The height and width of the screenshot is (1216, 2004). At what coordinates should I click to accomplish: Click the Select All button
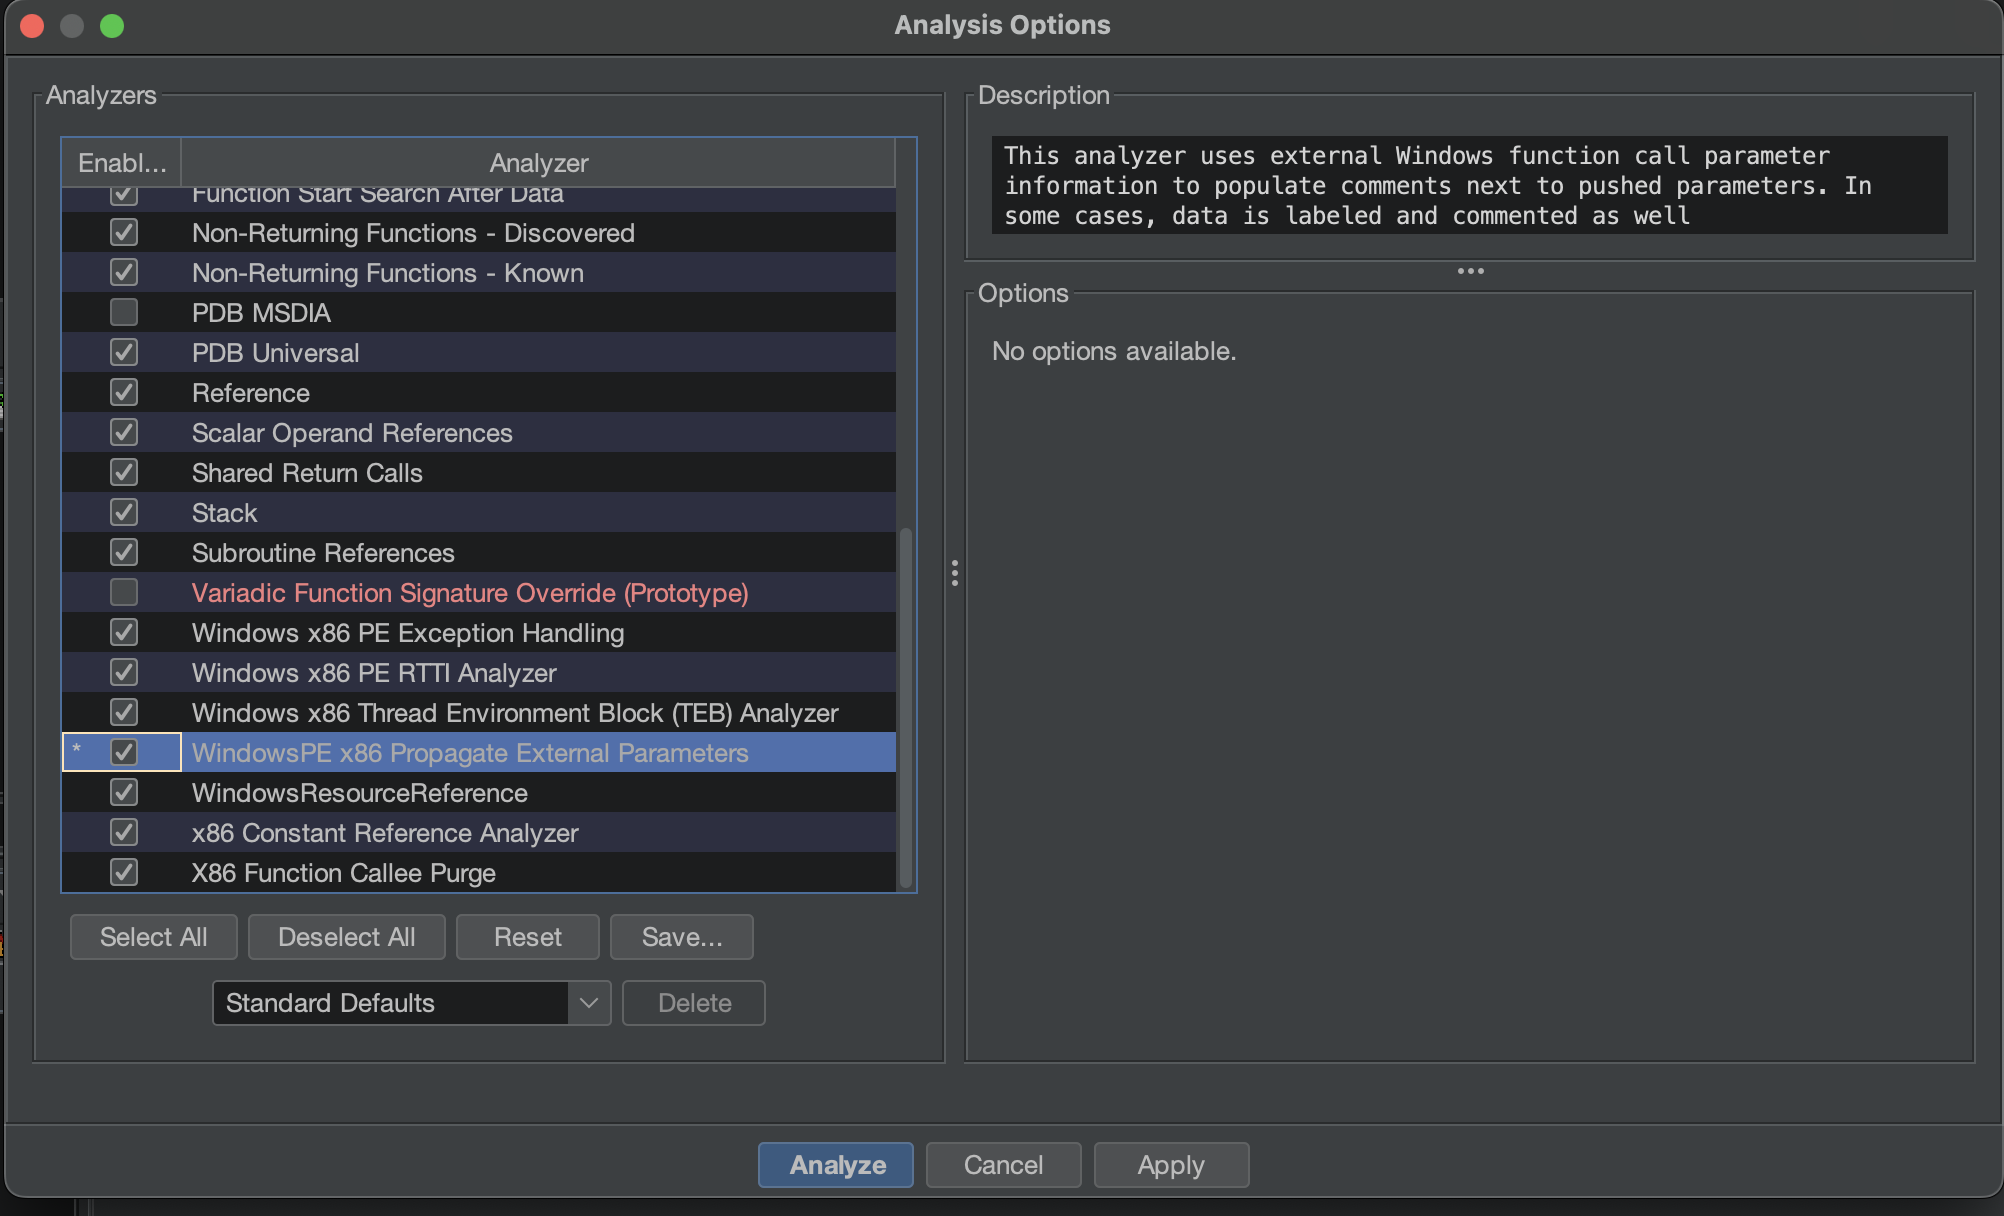click(154, 937)
